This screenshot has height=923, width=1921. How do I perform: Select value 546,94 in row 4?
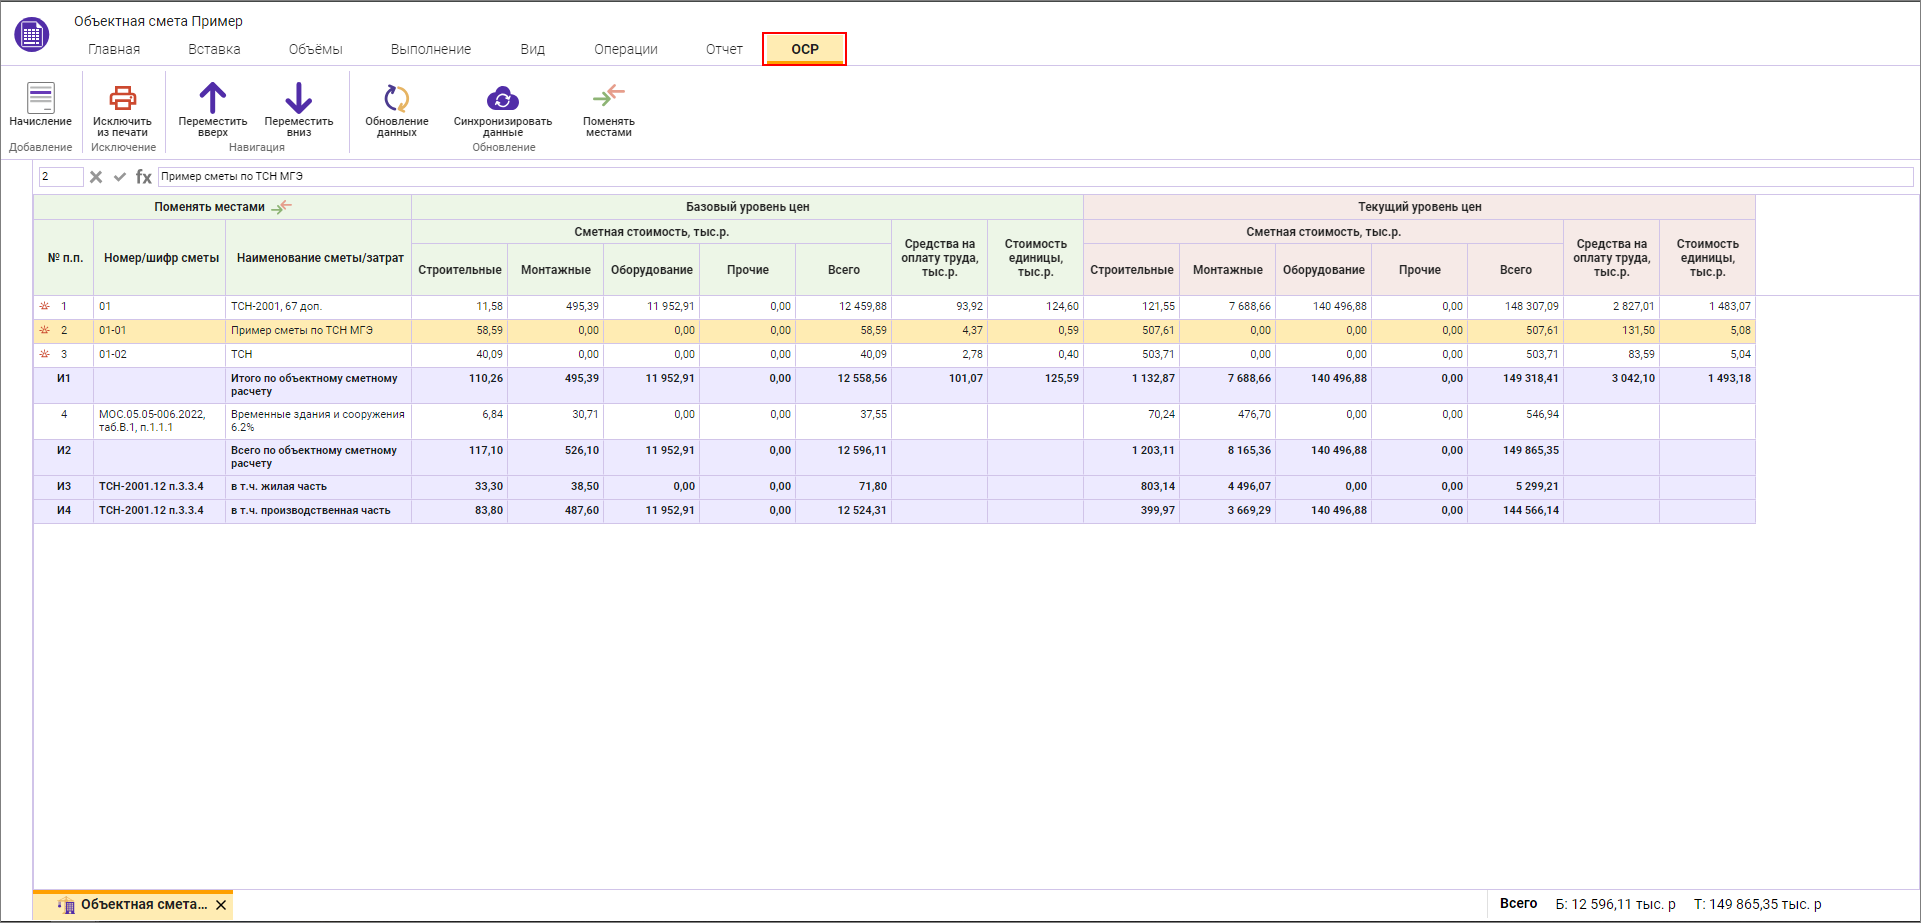click(1515, 421)
